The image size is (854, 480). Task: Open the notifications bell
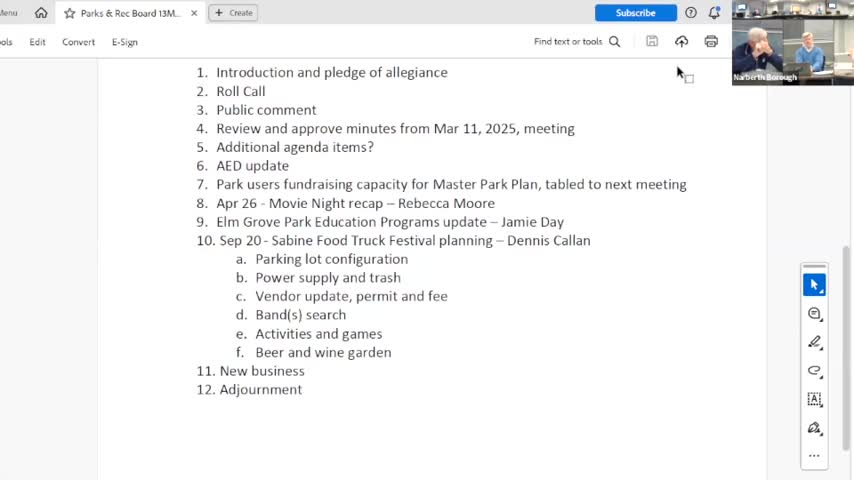pyautogui.click(x=714, y=13)
